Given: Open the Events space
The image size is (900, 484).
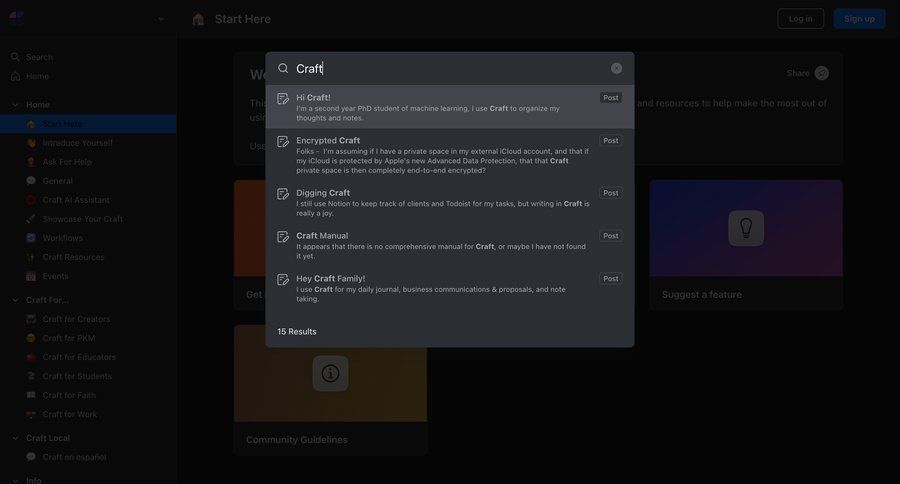Looking at the screenshot, I should [88, 276].
